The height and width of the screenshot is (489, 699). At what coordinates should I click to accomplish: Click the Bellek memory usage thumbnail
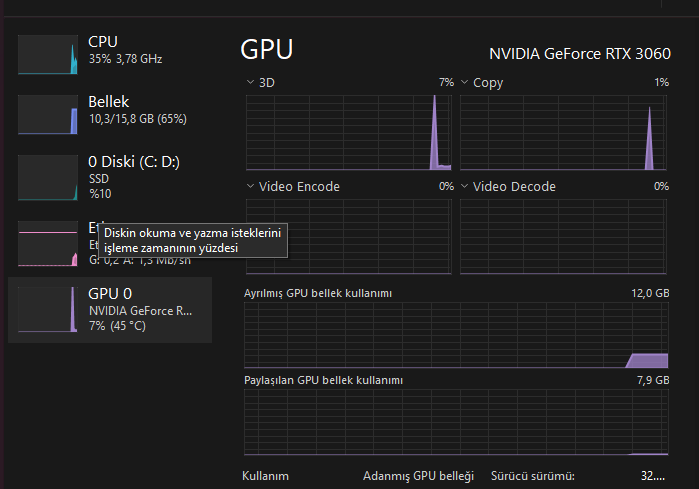(48, 114)
